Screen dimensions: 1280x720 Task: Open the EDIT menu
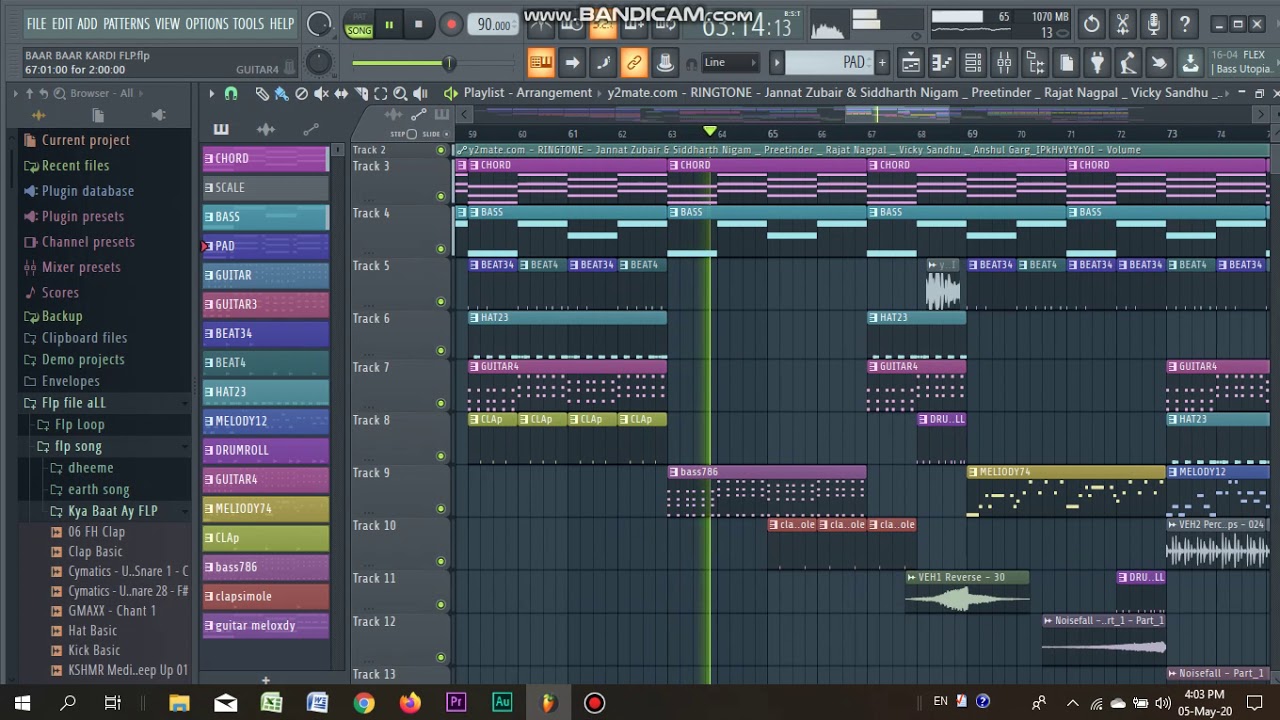click(62, 24)
